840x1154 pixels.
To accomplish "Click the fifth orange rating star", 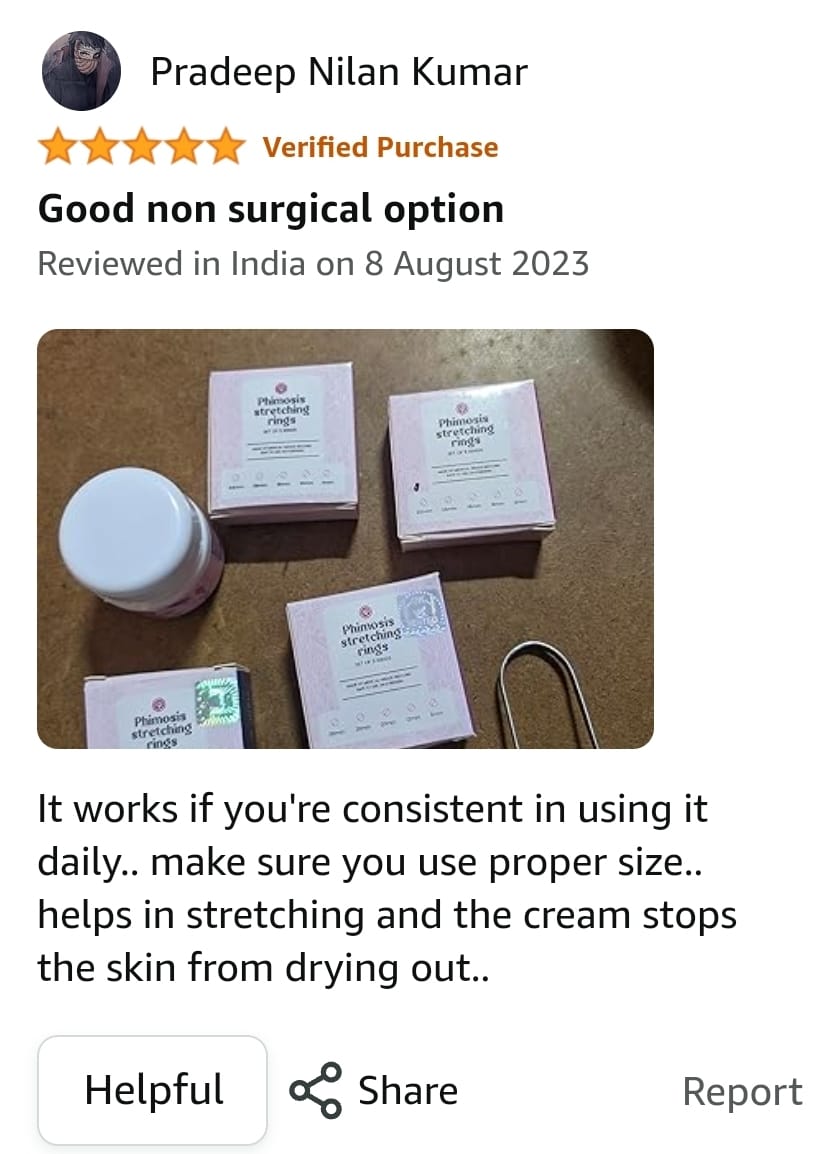I will (x=226, y=146).
